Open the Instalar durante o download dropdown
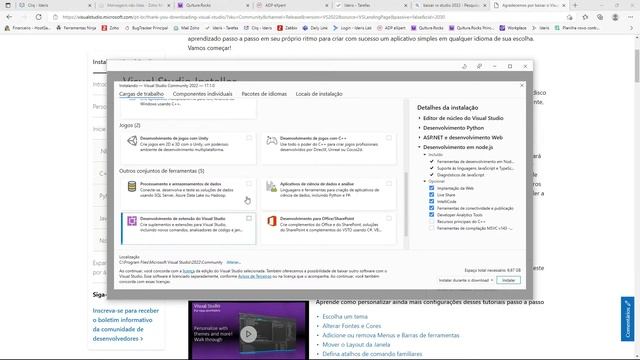The width and height of the screenshot is (640, 360). point(466,280)
